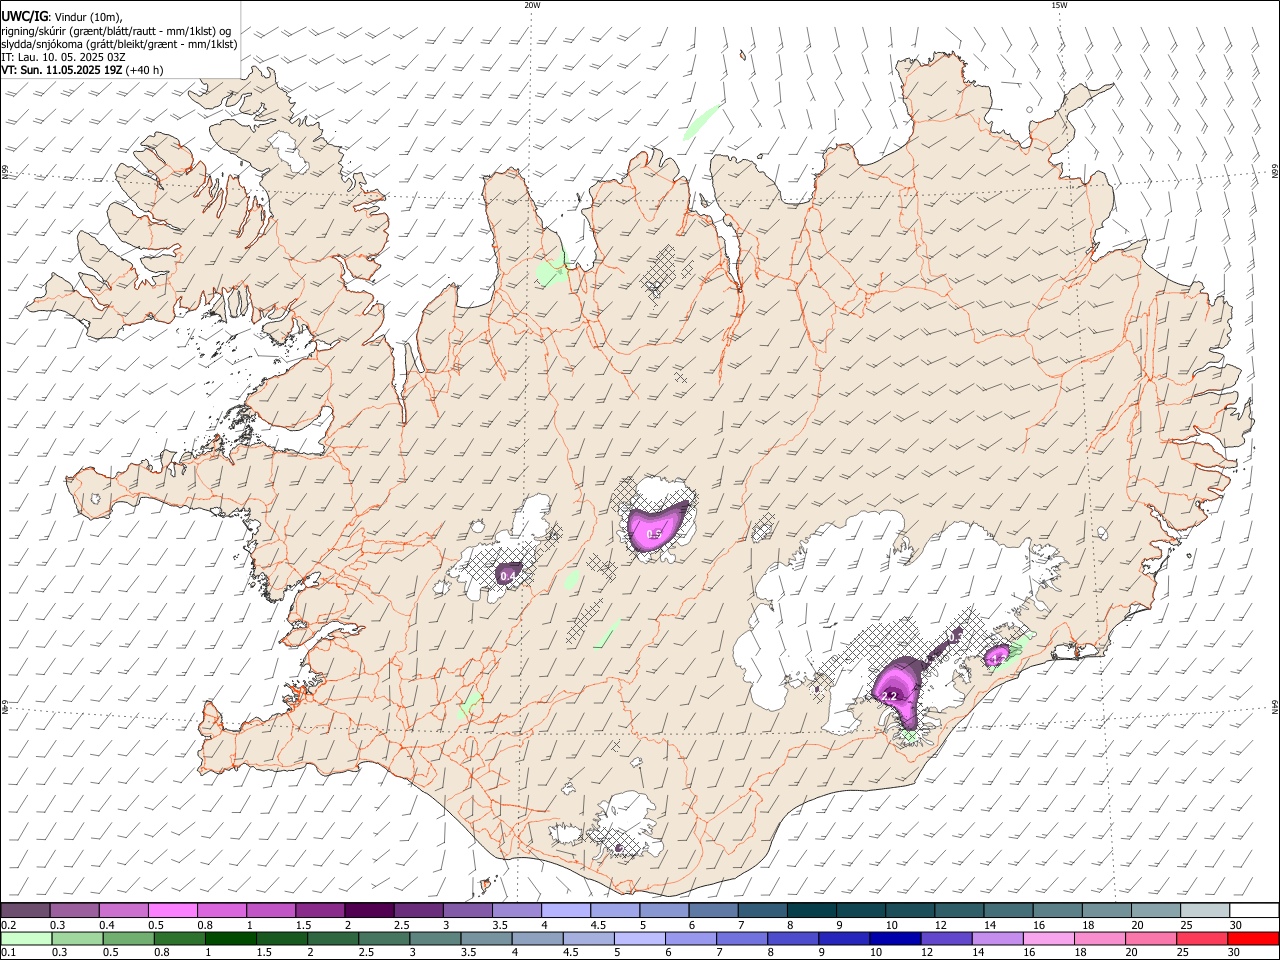Click the 0.4 snowfall value on the map

[507, 576]
